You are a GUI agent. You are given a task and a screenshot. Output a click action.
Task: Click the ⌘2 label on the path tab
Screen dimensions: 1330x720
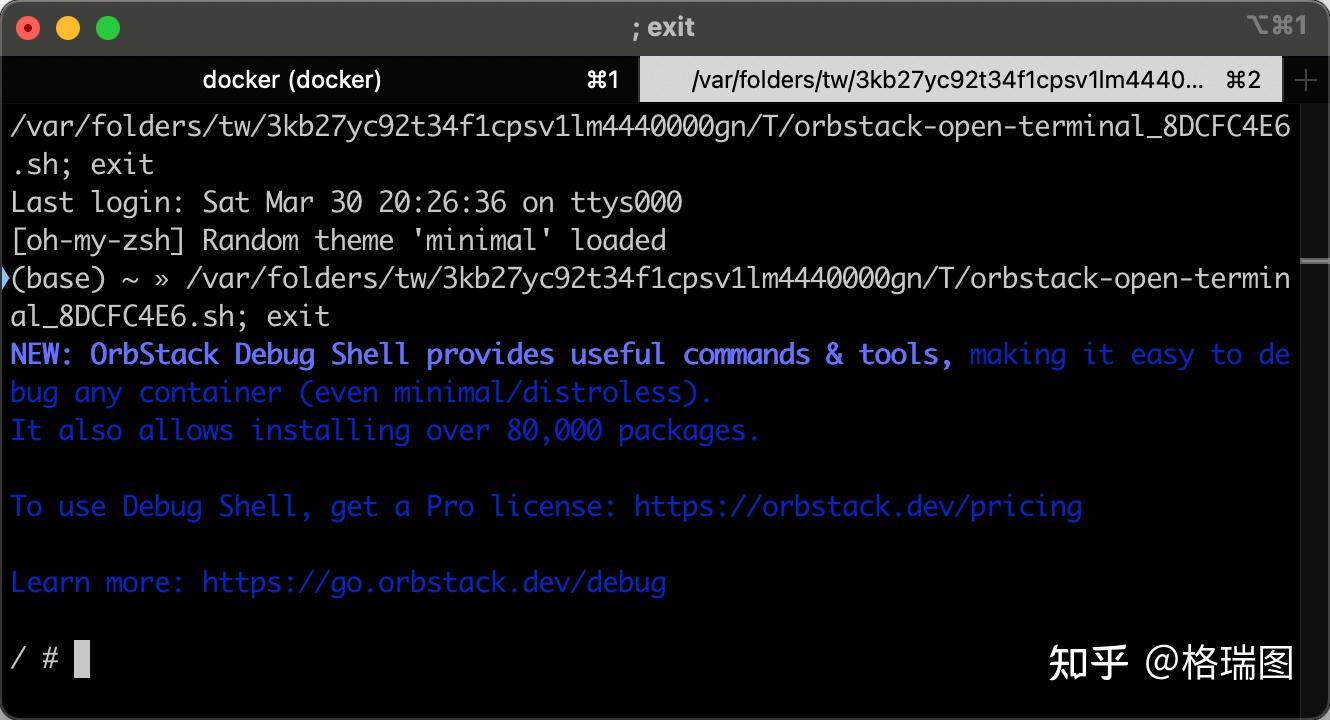point(1243,80)
